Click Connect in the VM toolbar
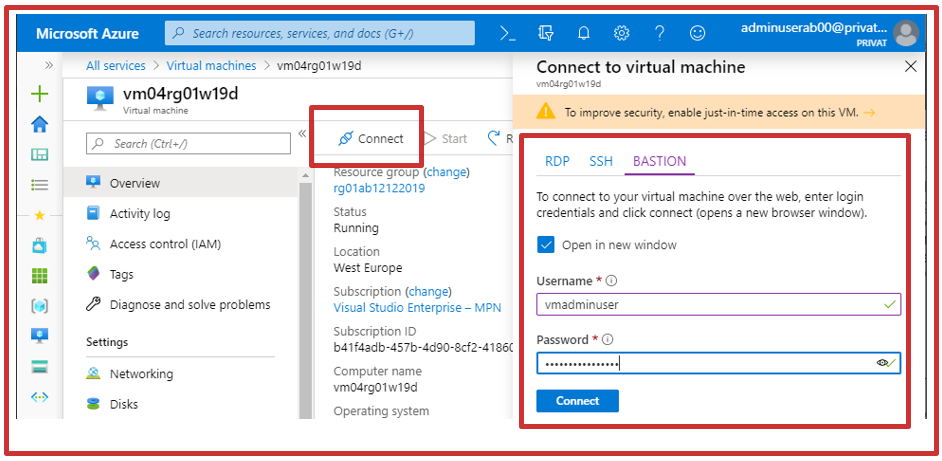 click(371, 139)
